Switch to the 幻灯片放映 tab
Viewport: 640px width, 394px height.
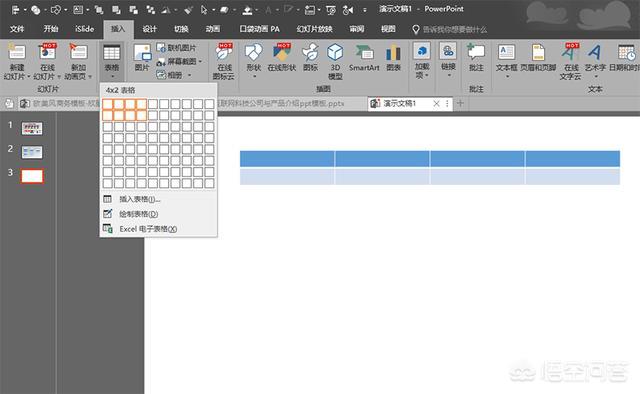[314, 29]
